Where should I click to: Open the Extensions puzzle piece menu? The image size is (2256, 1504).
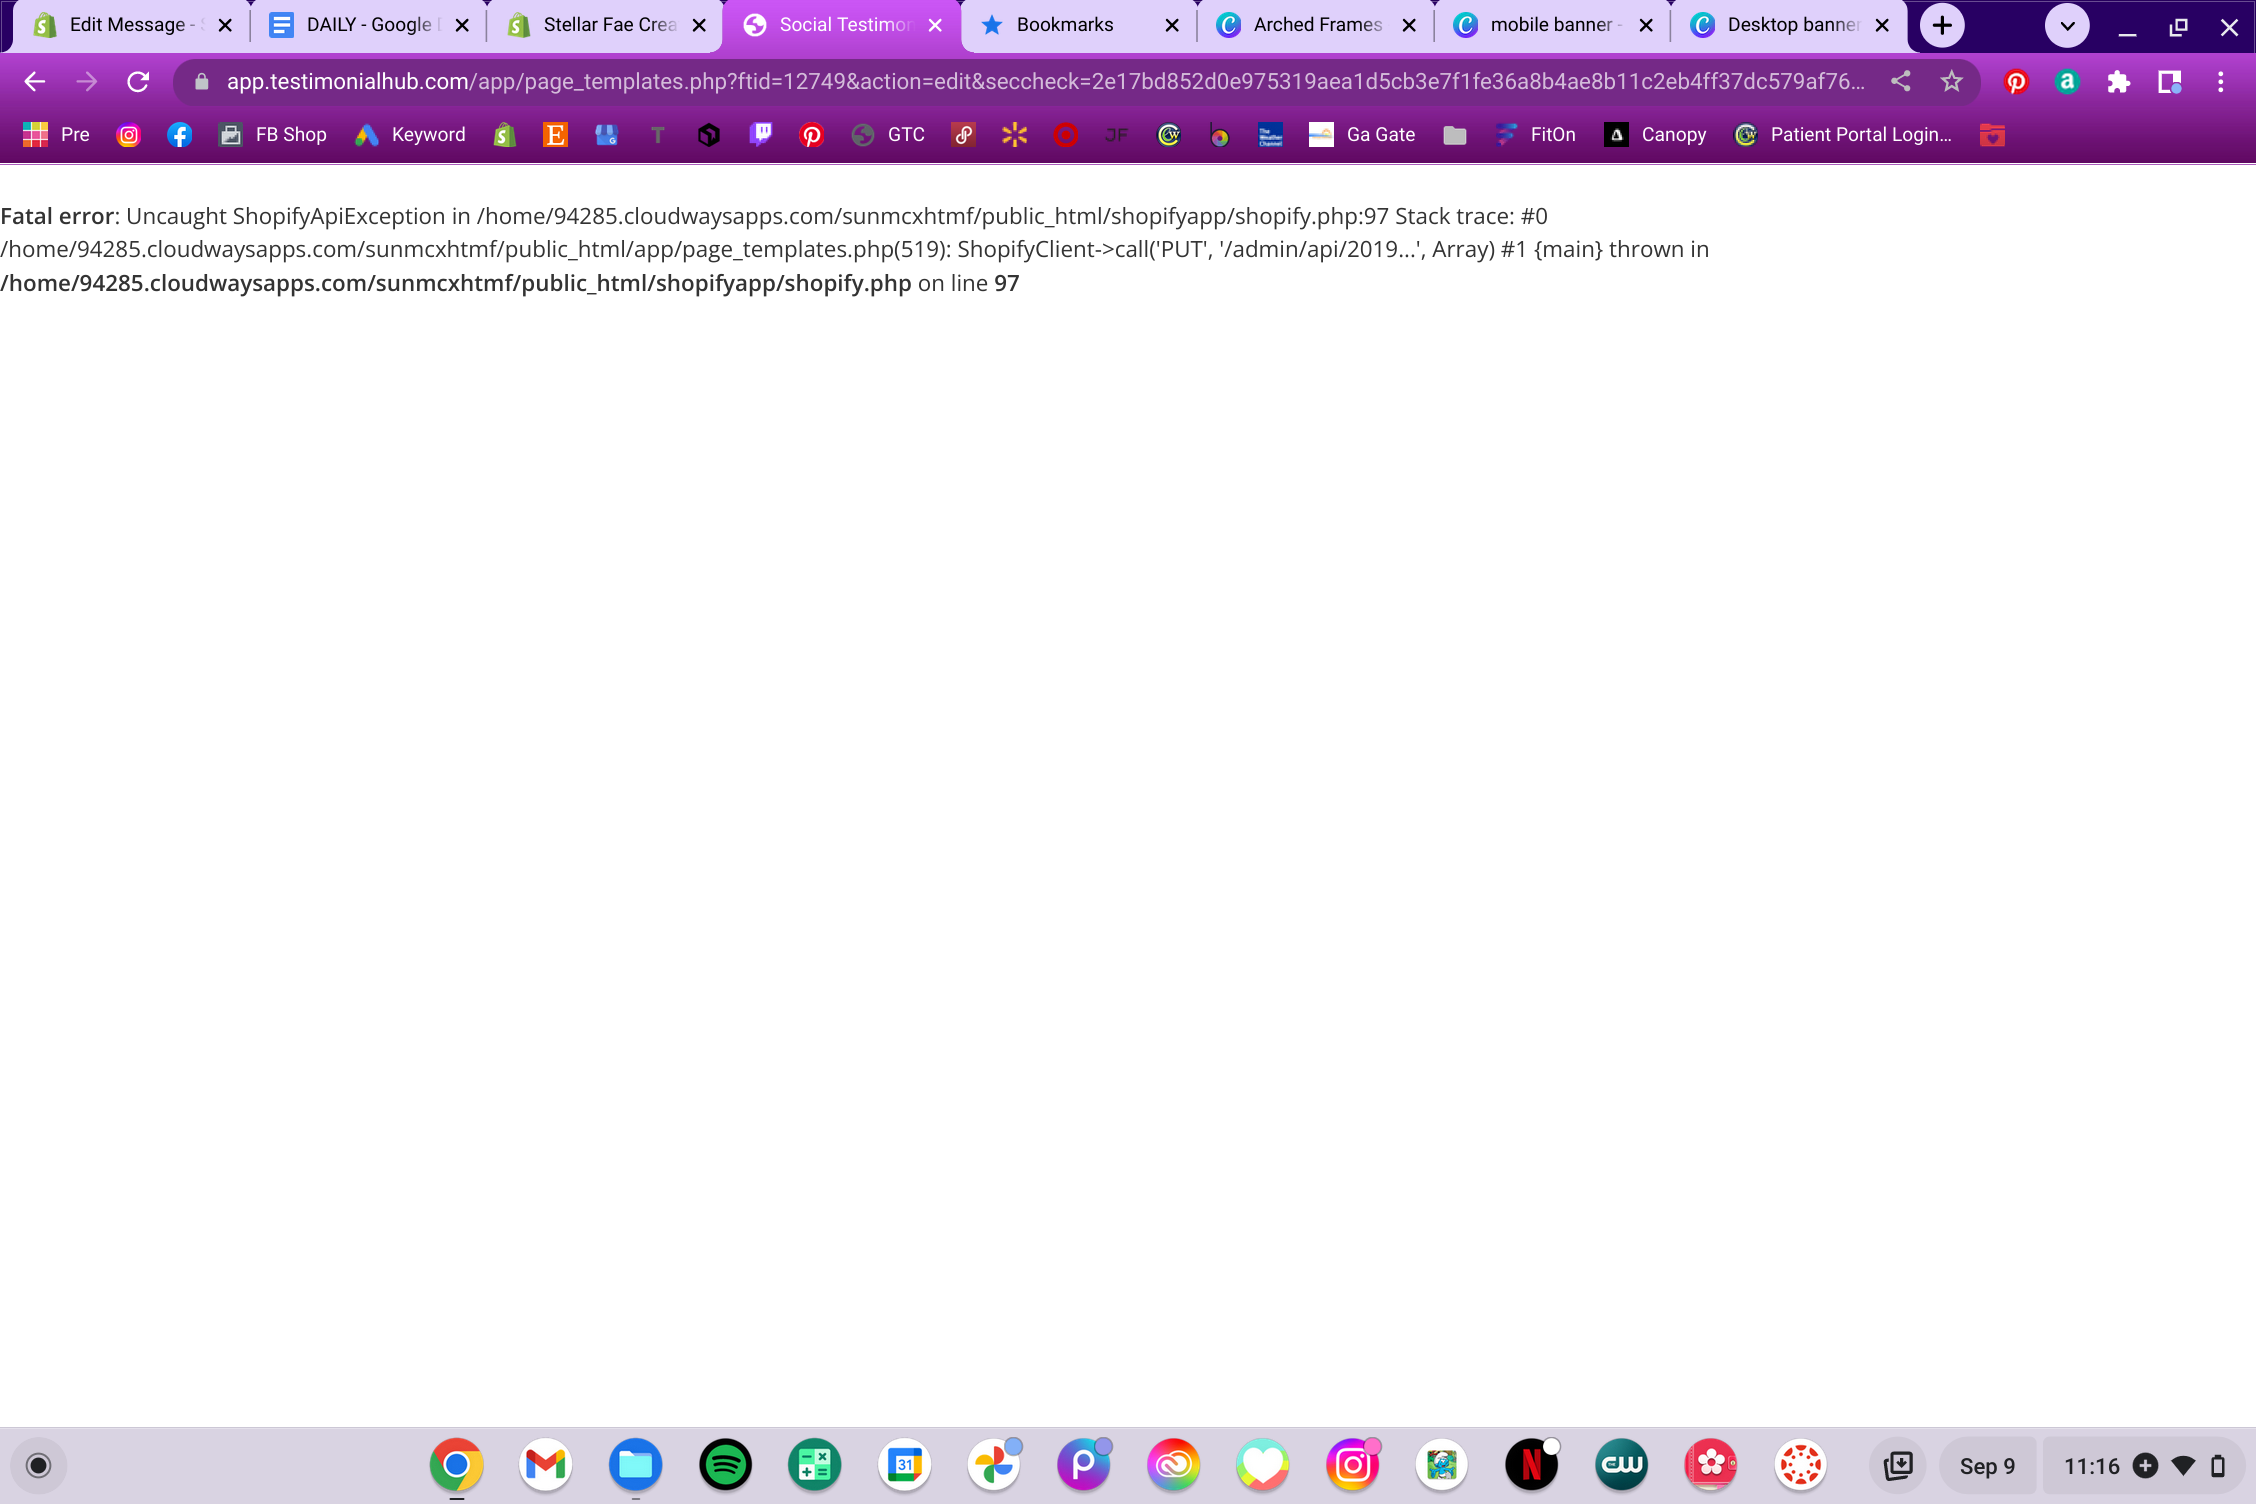coord(2118,82)
